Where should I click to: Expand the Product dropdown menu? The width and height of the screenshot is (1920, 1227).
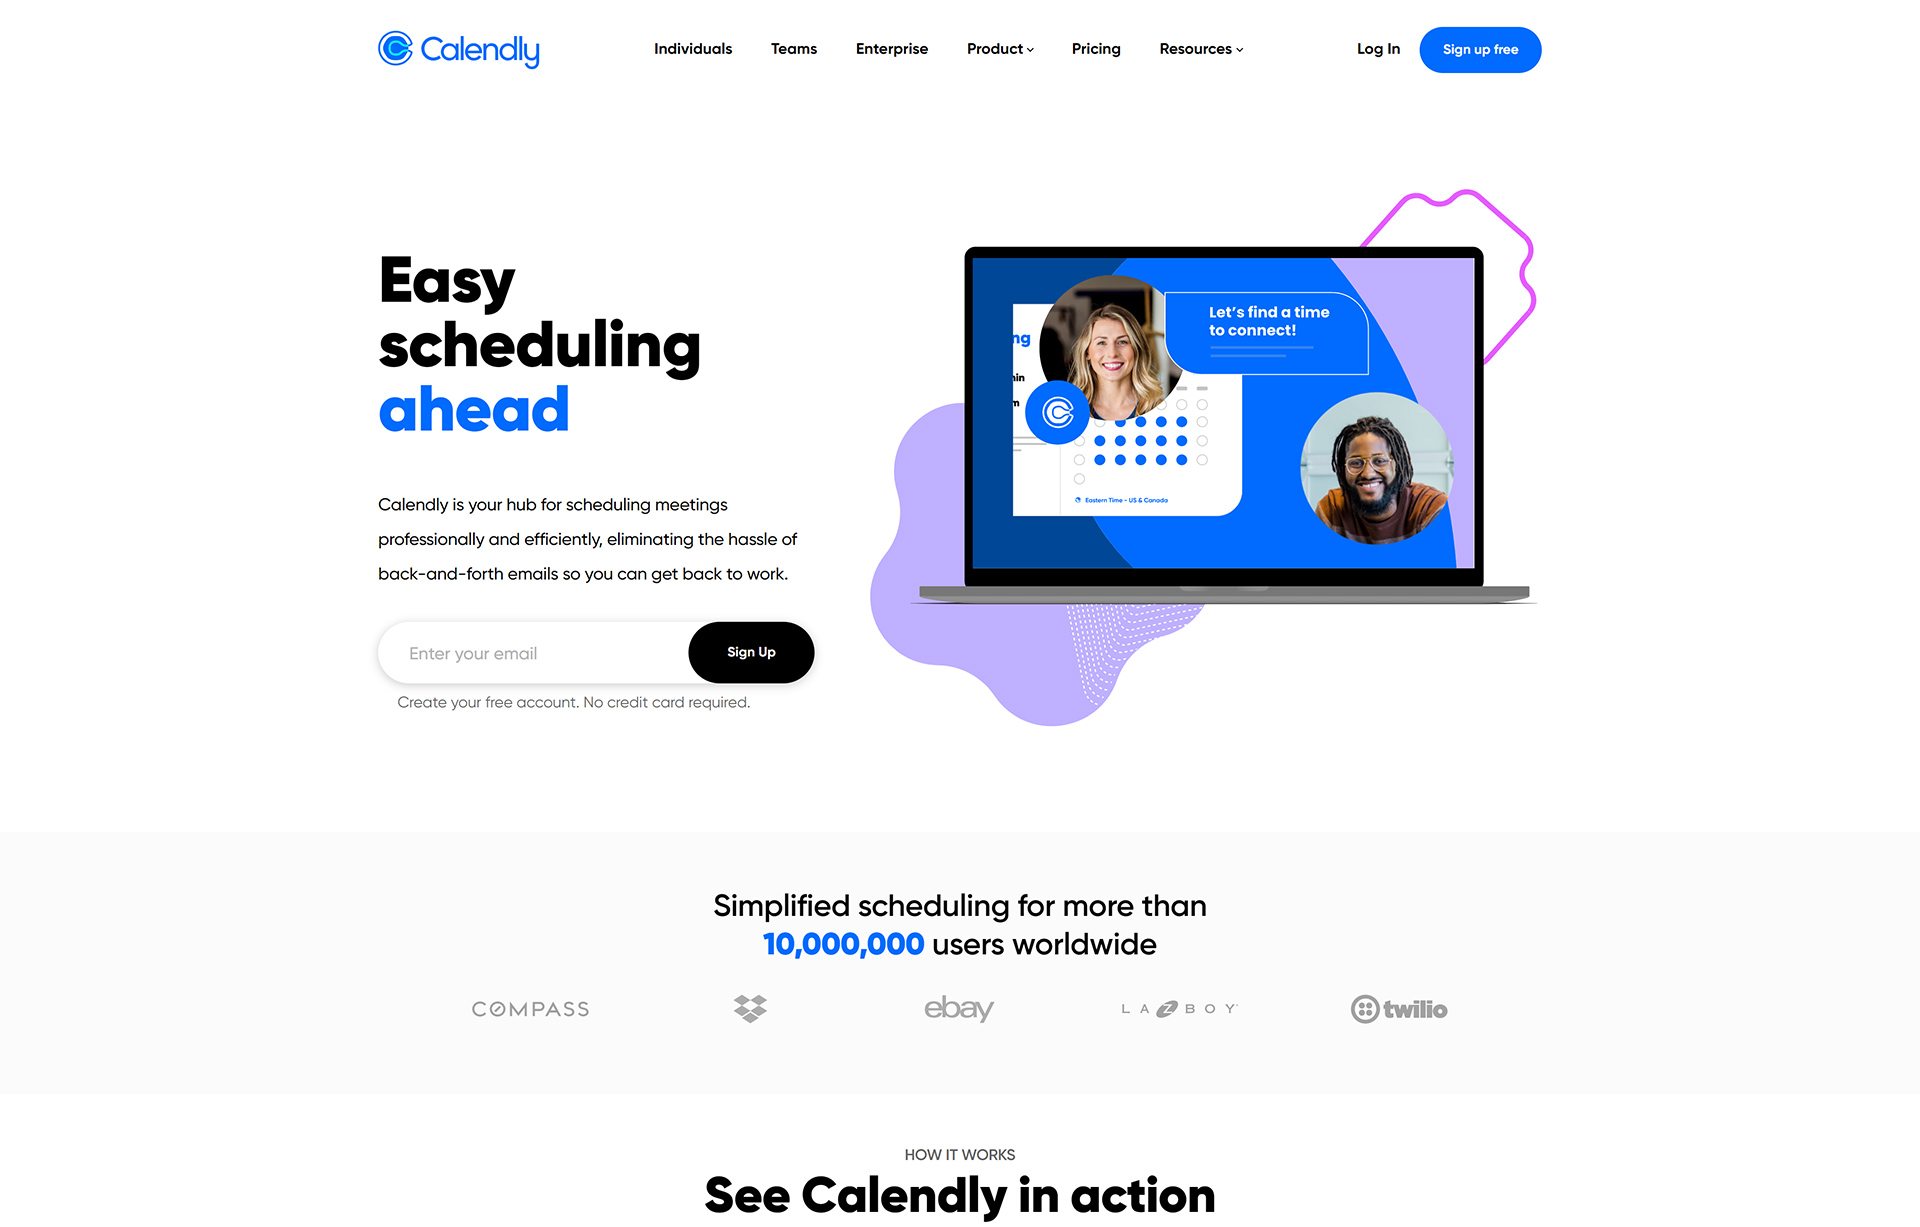coord(1001,49)
